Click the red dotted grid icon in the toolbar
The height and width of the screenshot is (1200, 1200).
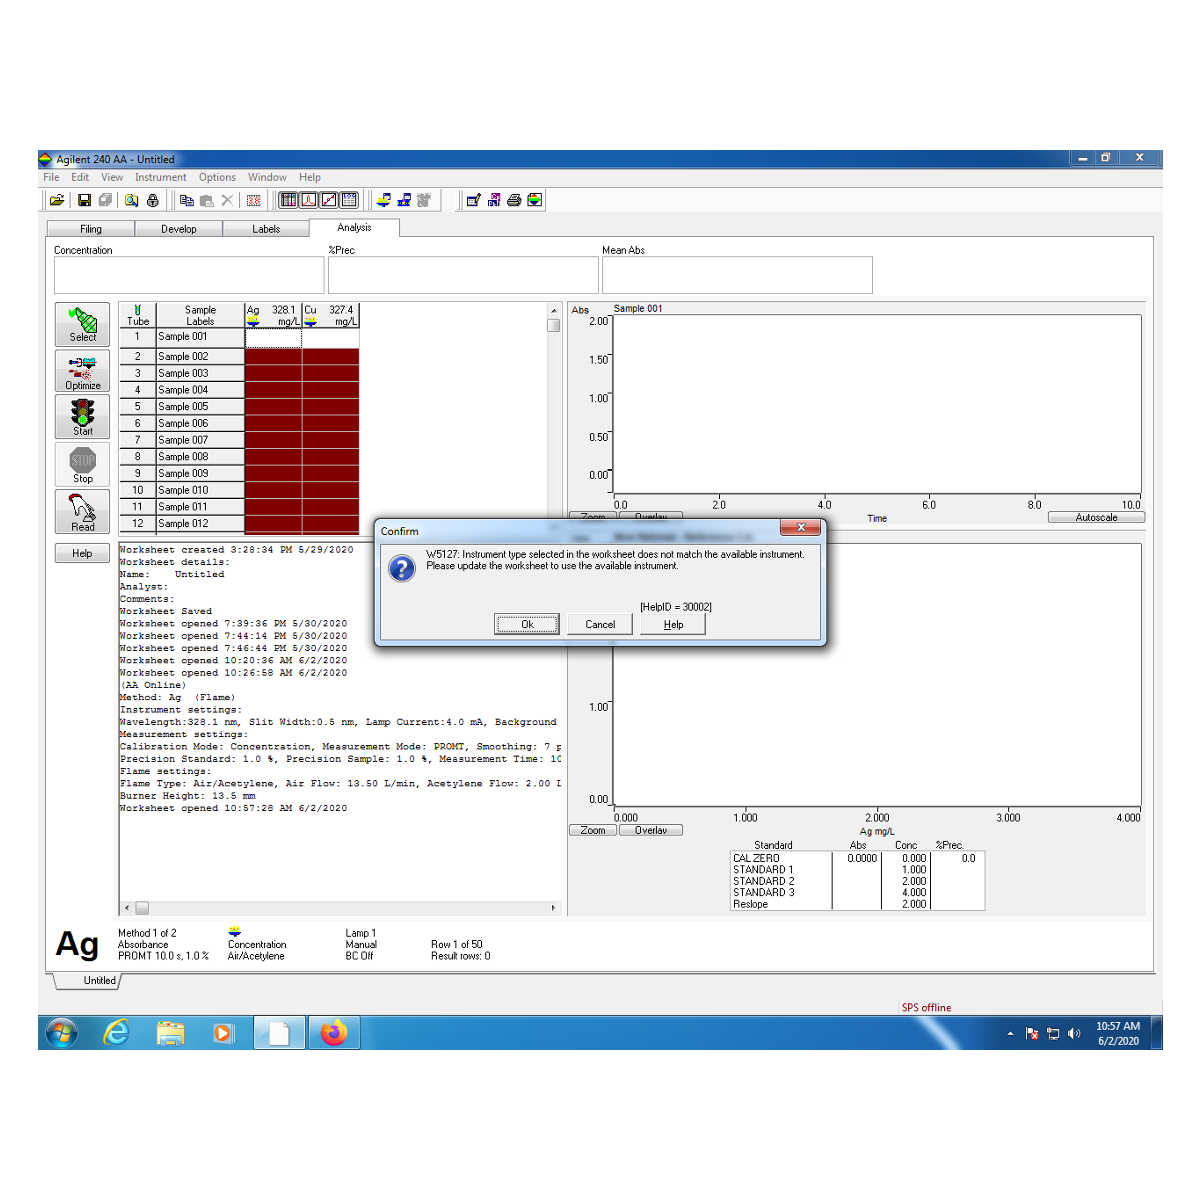254,200
